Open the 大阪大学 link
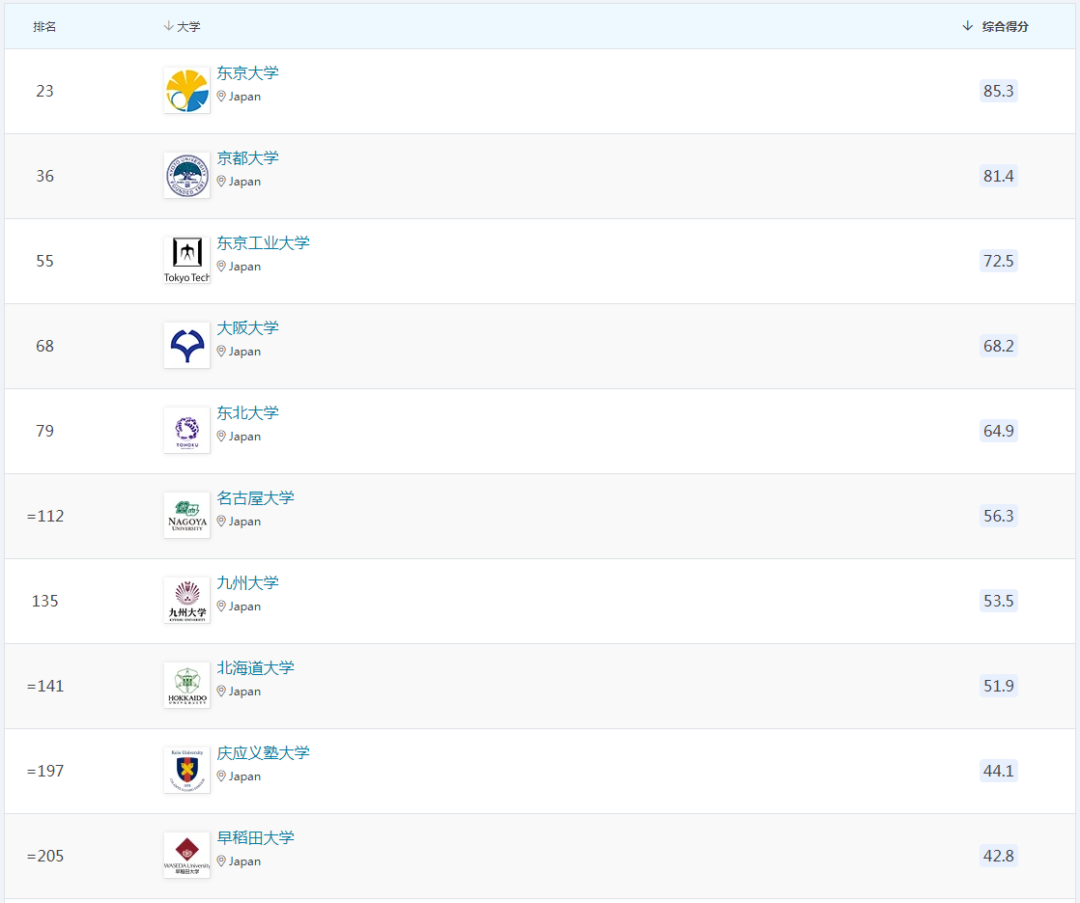Image resolution: width=1080 pixels, height=903 pixels. (x=248, y=328)
